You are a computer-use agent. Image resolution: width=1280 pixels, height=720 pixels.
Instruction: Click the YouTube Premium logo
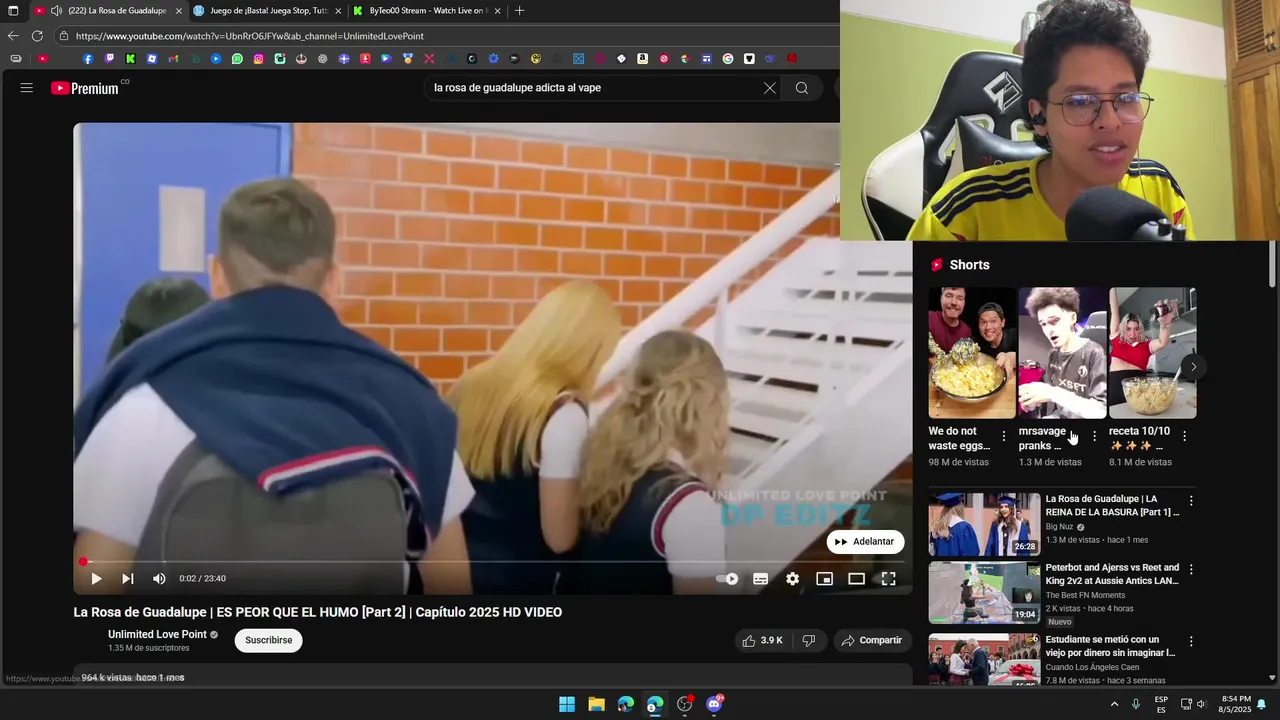pos(85,88)
